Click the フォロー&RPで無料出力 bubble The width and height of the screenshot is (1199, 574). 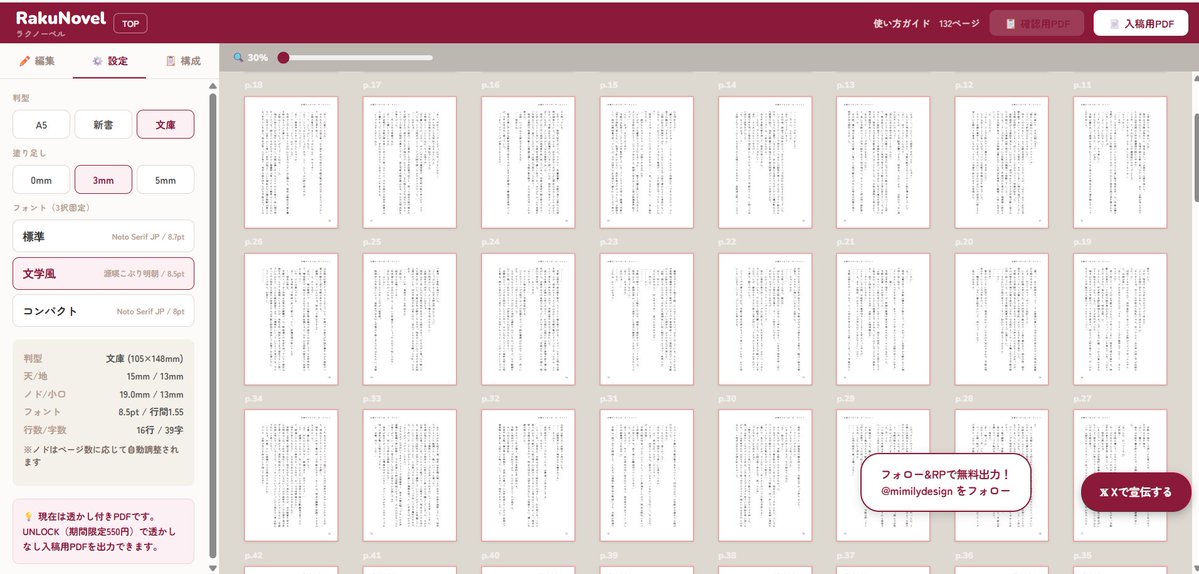pyautogui.click(x=946, y=483)
